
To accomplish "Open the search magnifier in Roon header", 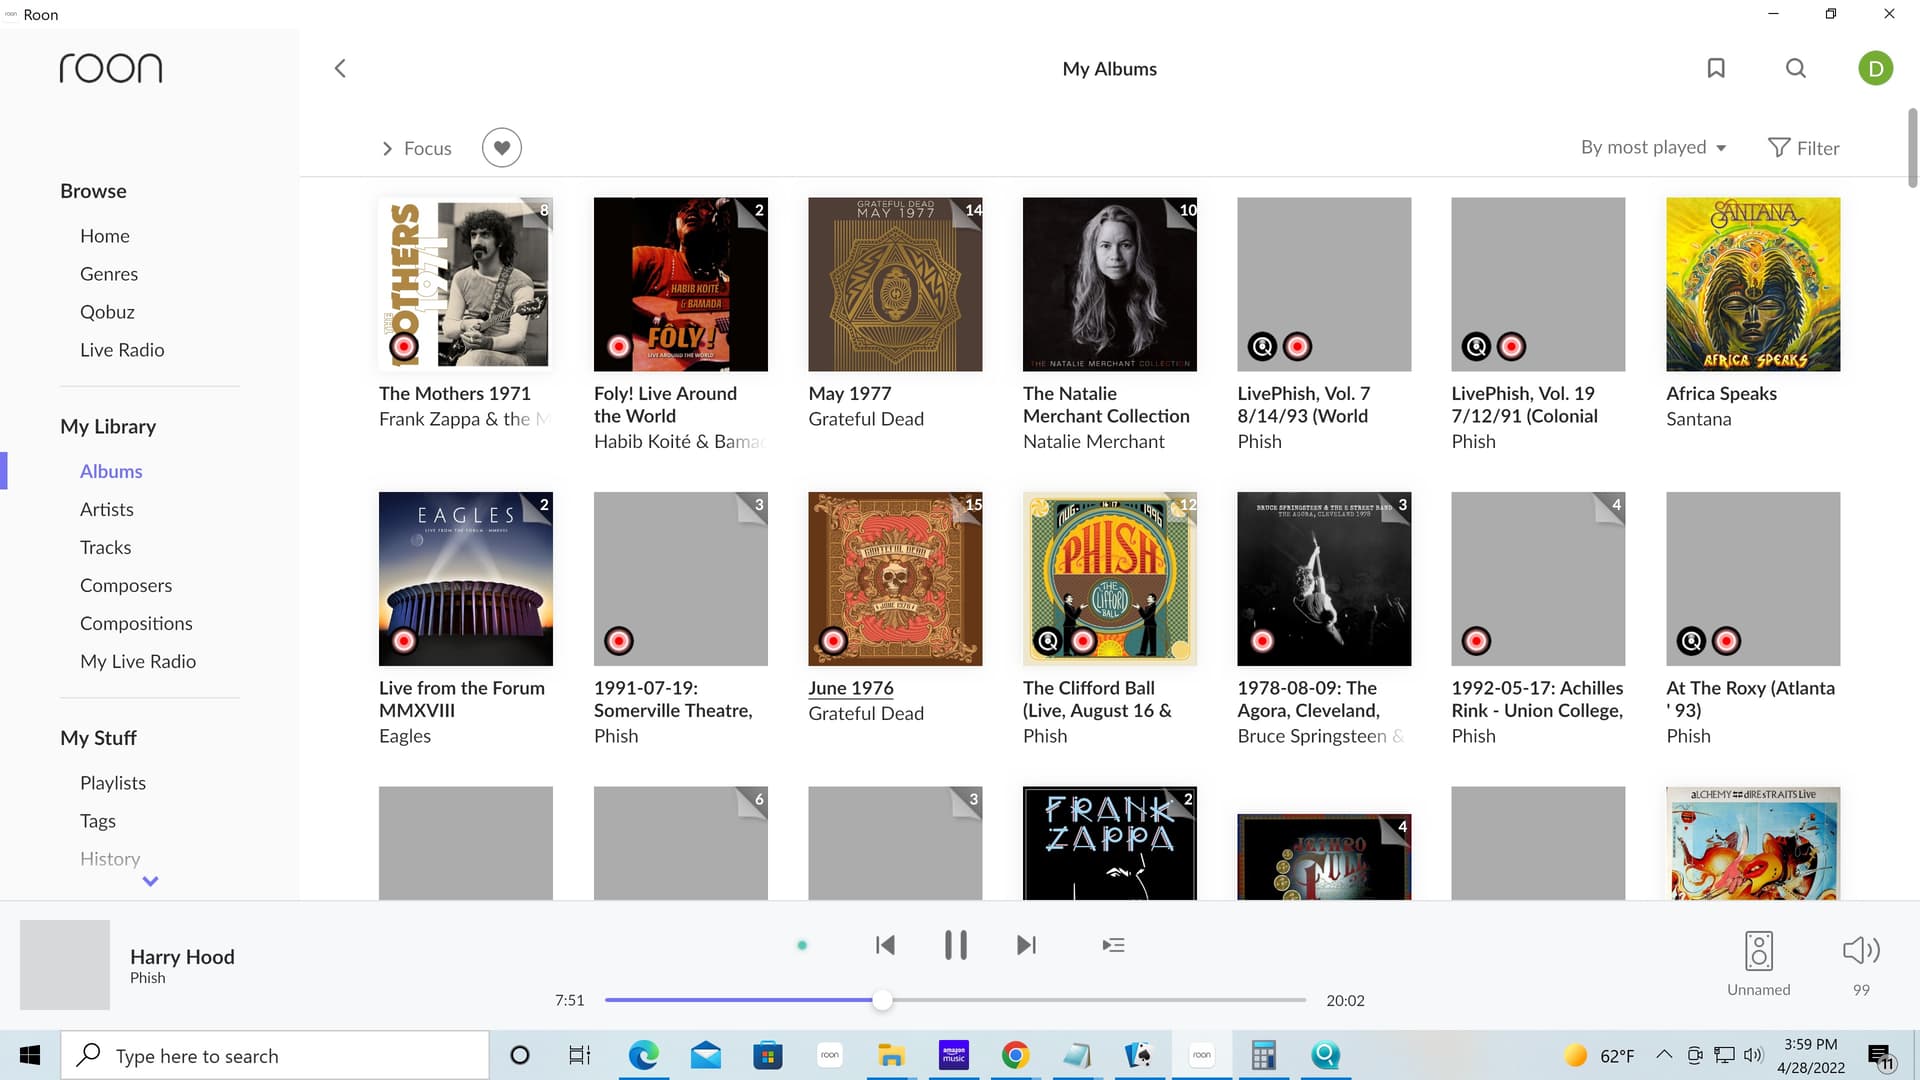I will (1796, 68).
